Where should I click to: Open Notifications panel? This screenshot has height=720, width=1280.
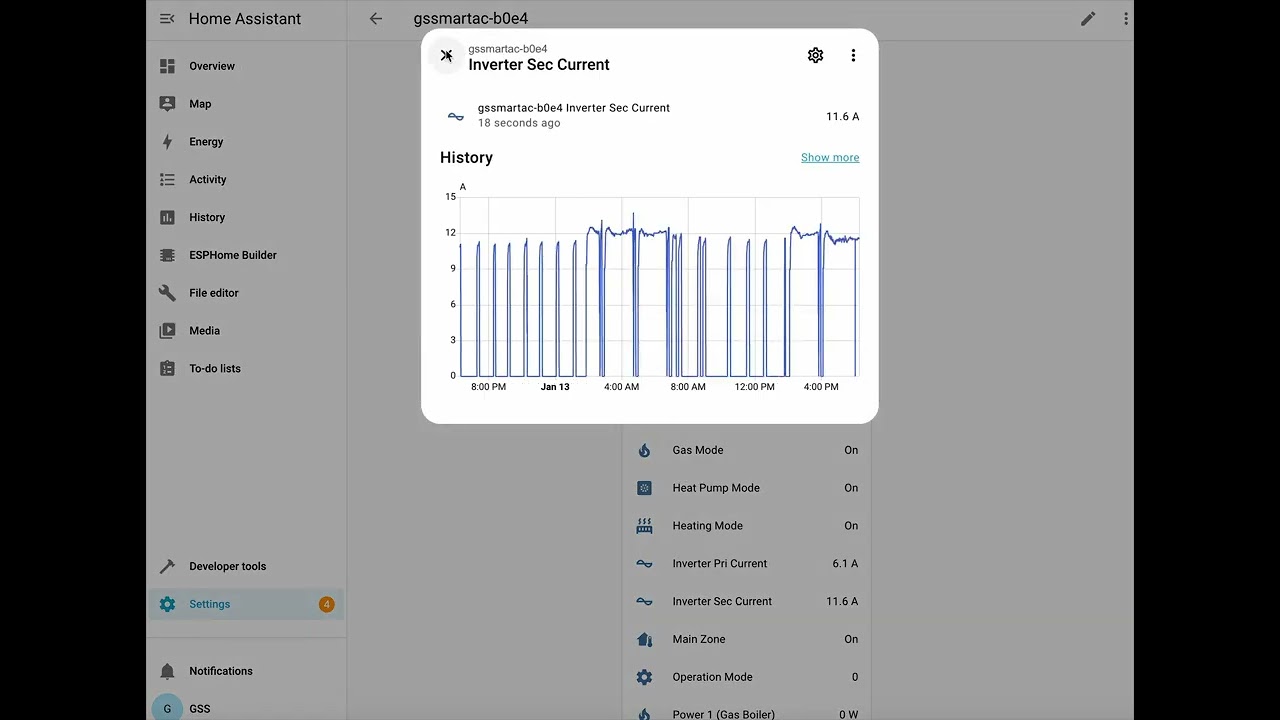point(245,671)
